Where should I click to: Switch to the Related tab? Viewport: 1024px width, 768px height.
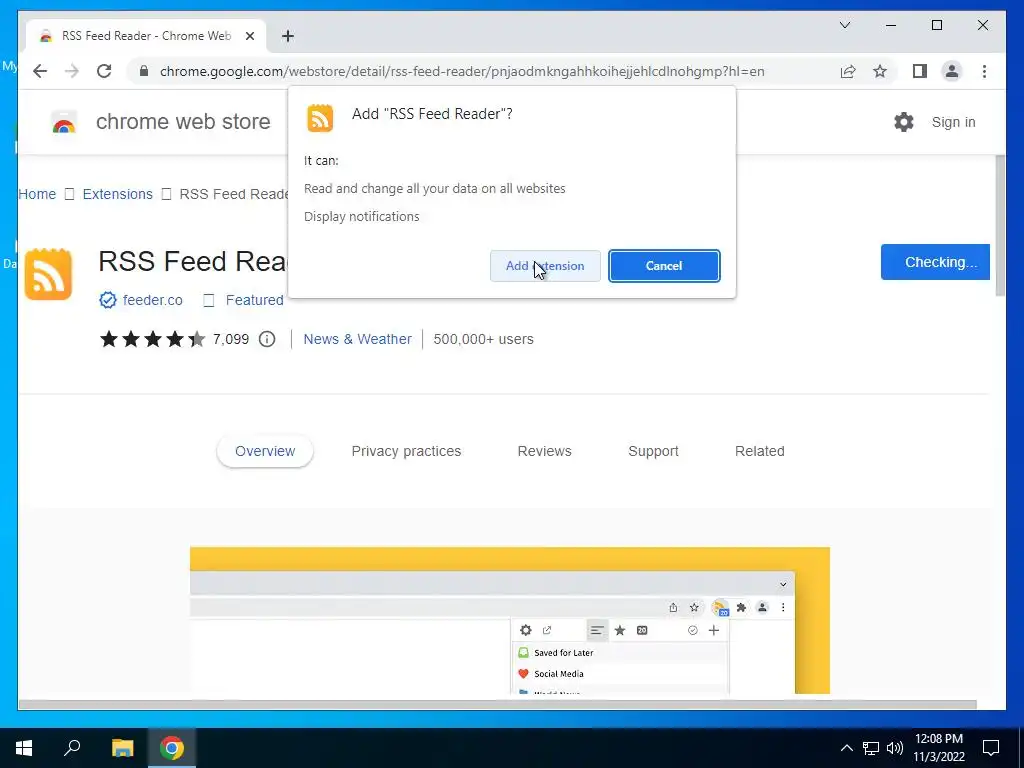point(760,451)
